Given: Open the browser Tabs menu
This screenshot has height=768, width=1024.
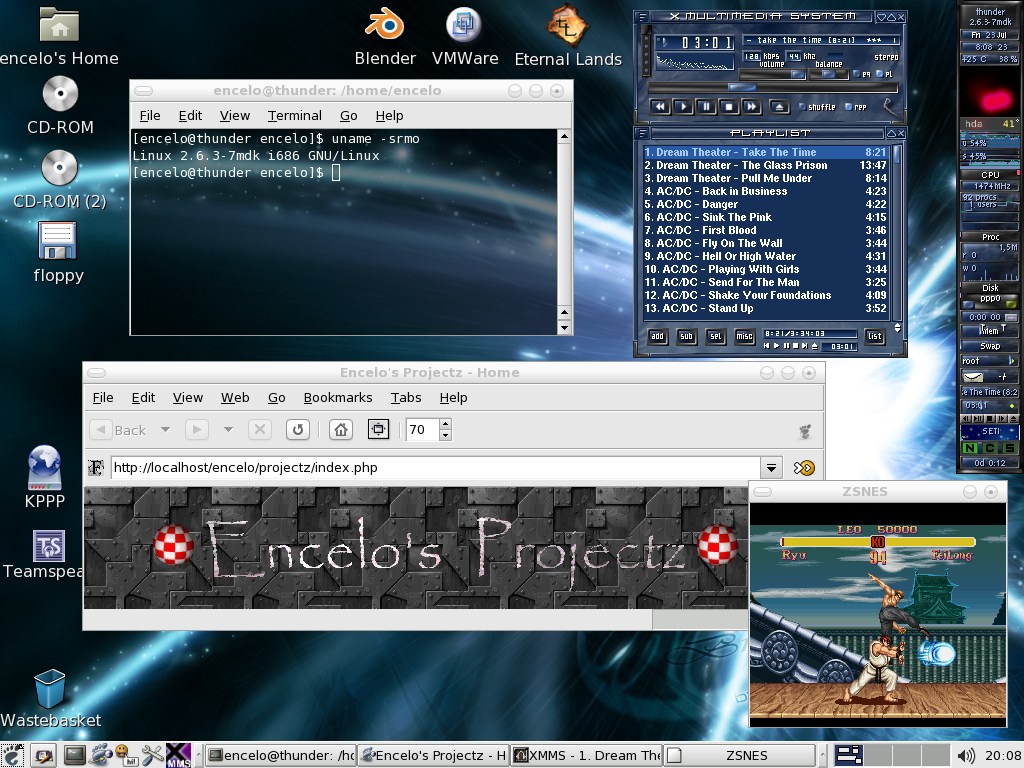Looking at the screenshot, I should tap(406, 398).
